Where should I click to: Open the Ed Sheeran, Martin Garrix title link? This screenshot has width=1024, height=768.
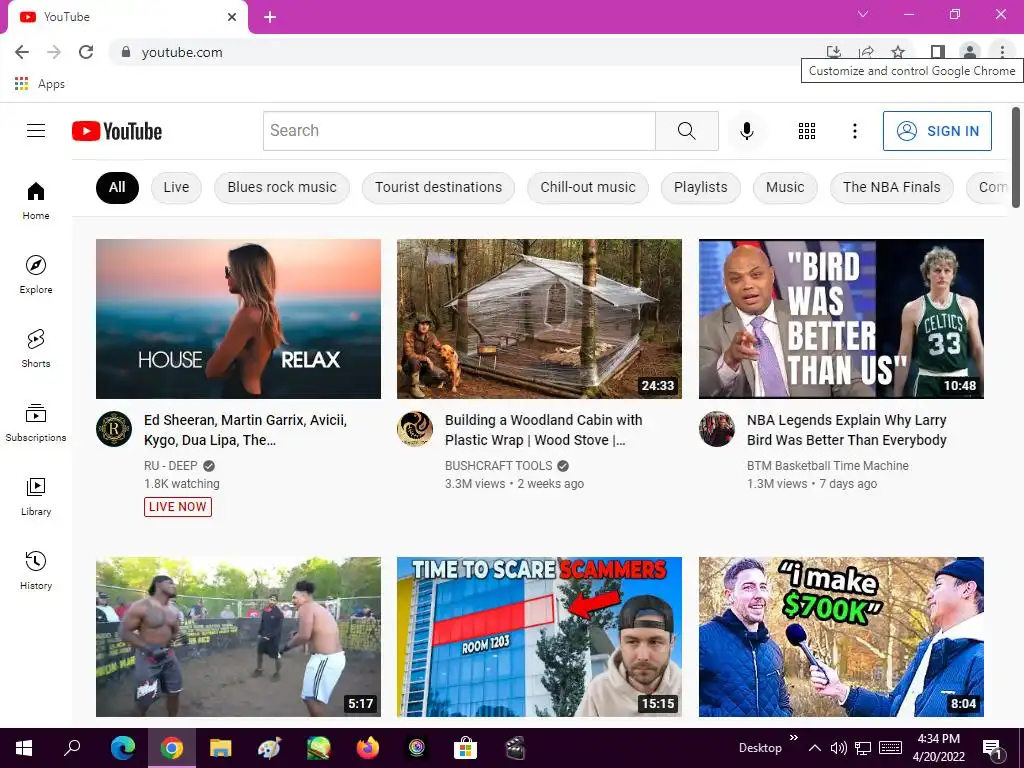[246, 430]
